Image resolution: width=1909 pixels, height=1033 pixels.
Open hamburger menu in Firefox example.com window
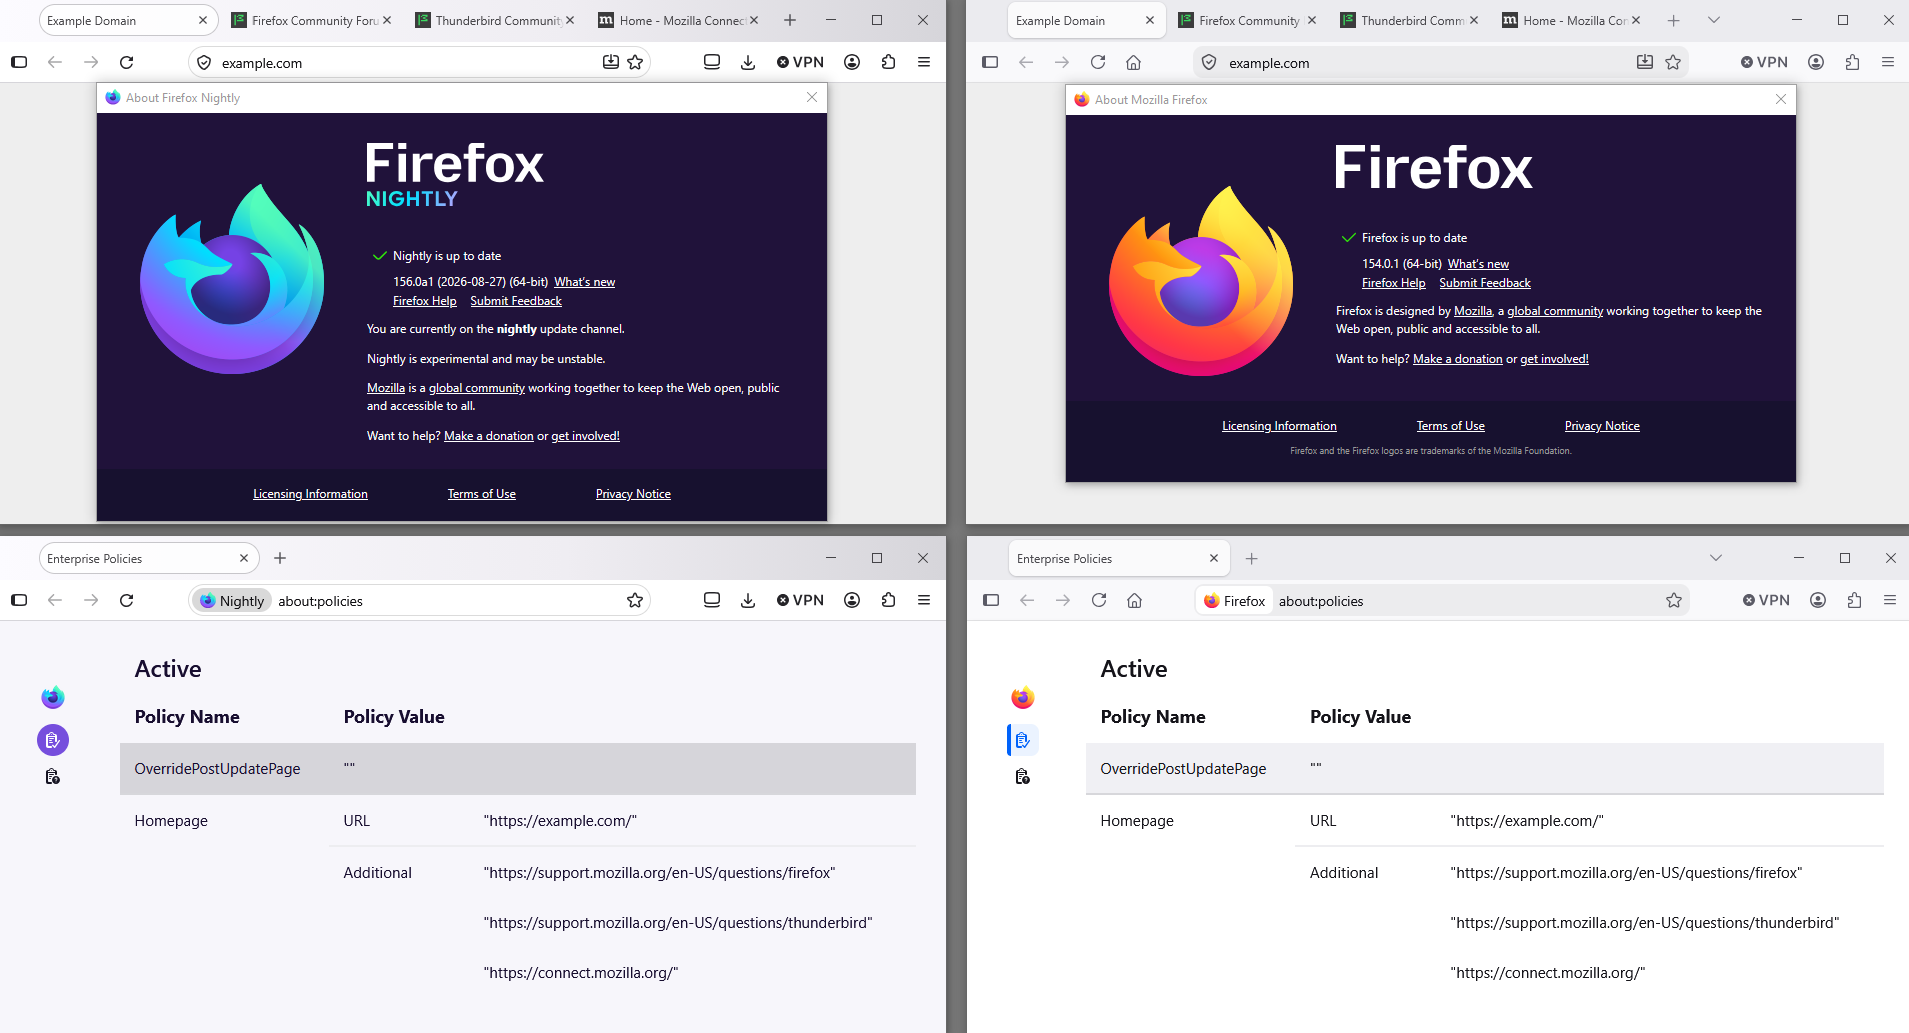(x=1888, y=62)
